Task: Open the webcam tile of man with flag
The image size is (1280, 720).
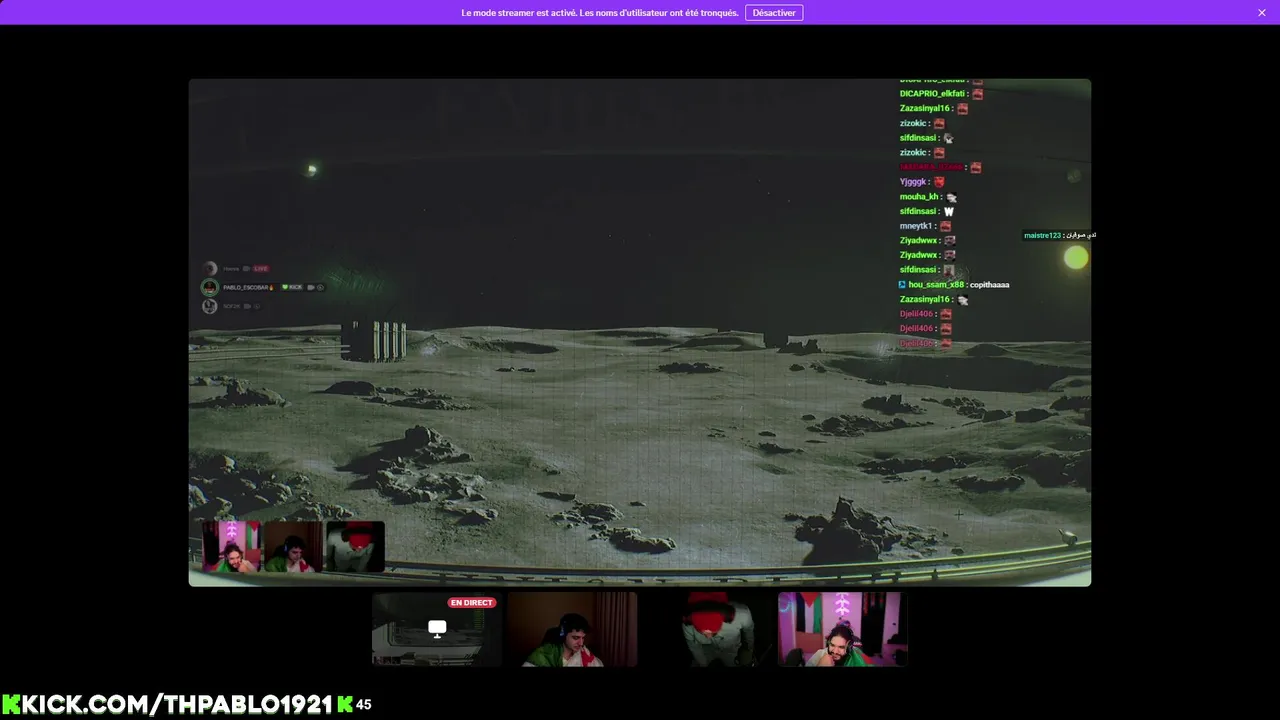Action: (x=572, y=629)
